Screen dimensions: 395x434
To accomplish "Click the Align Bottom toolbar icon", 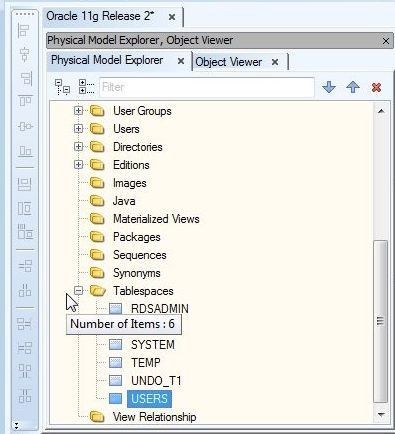I will pos(25,151).
